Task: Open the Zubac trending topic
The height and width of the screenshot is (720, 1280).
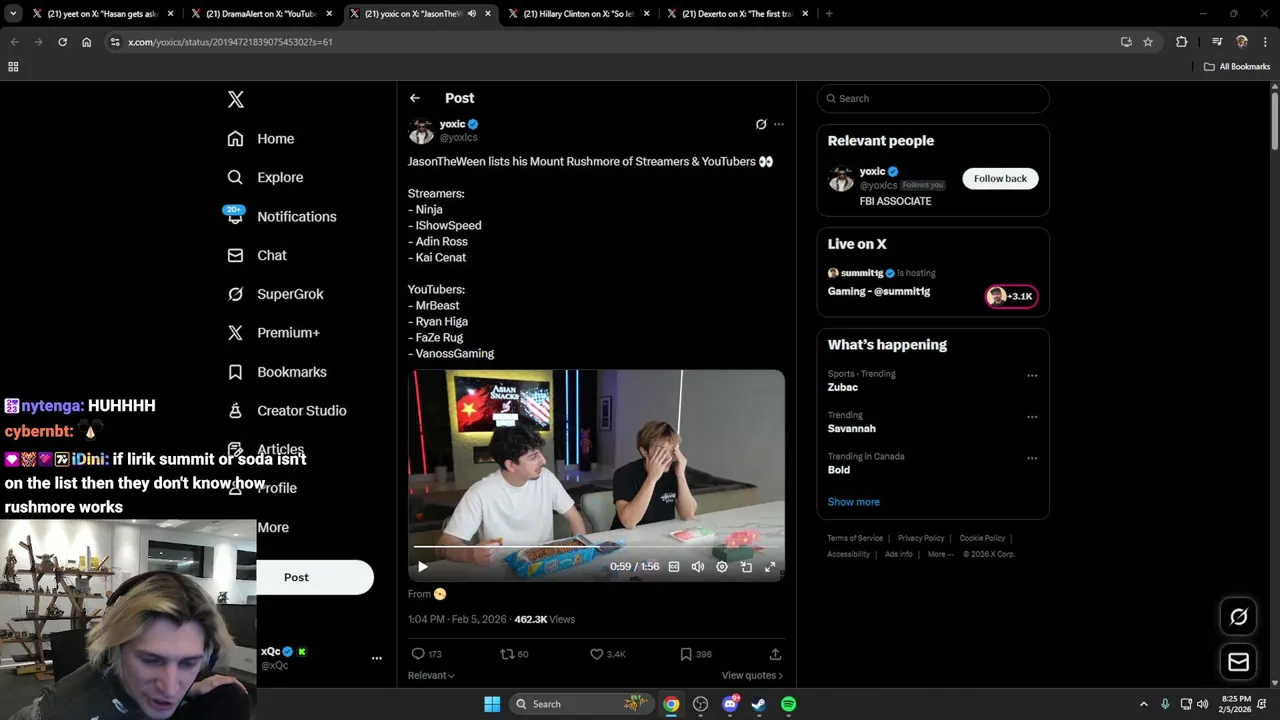Action: tap(843, 387)
